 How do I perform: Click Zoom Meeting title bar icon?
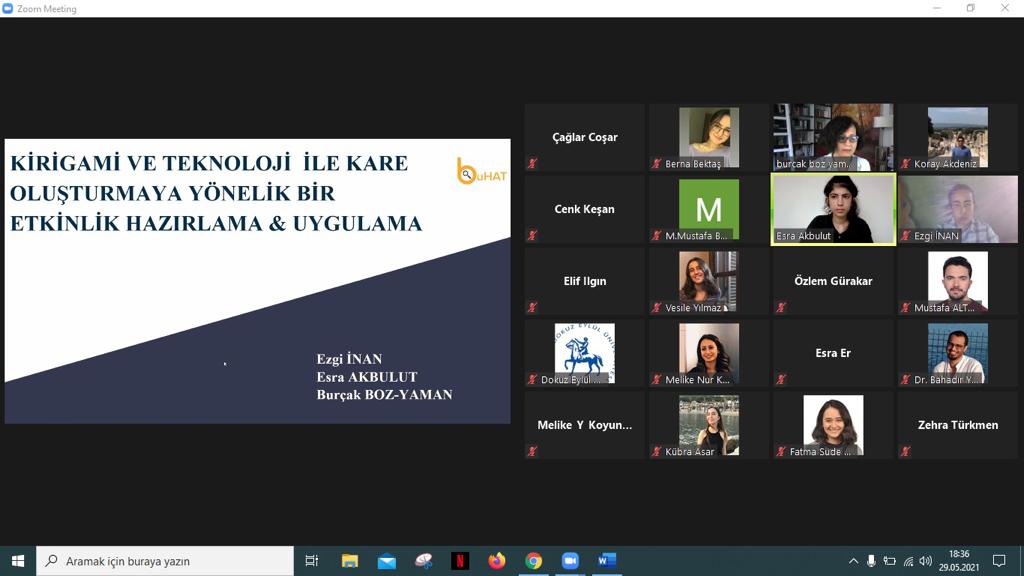coord(7,8)
